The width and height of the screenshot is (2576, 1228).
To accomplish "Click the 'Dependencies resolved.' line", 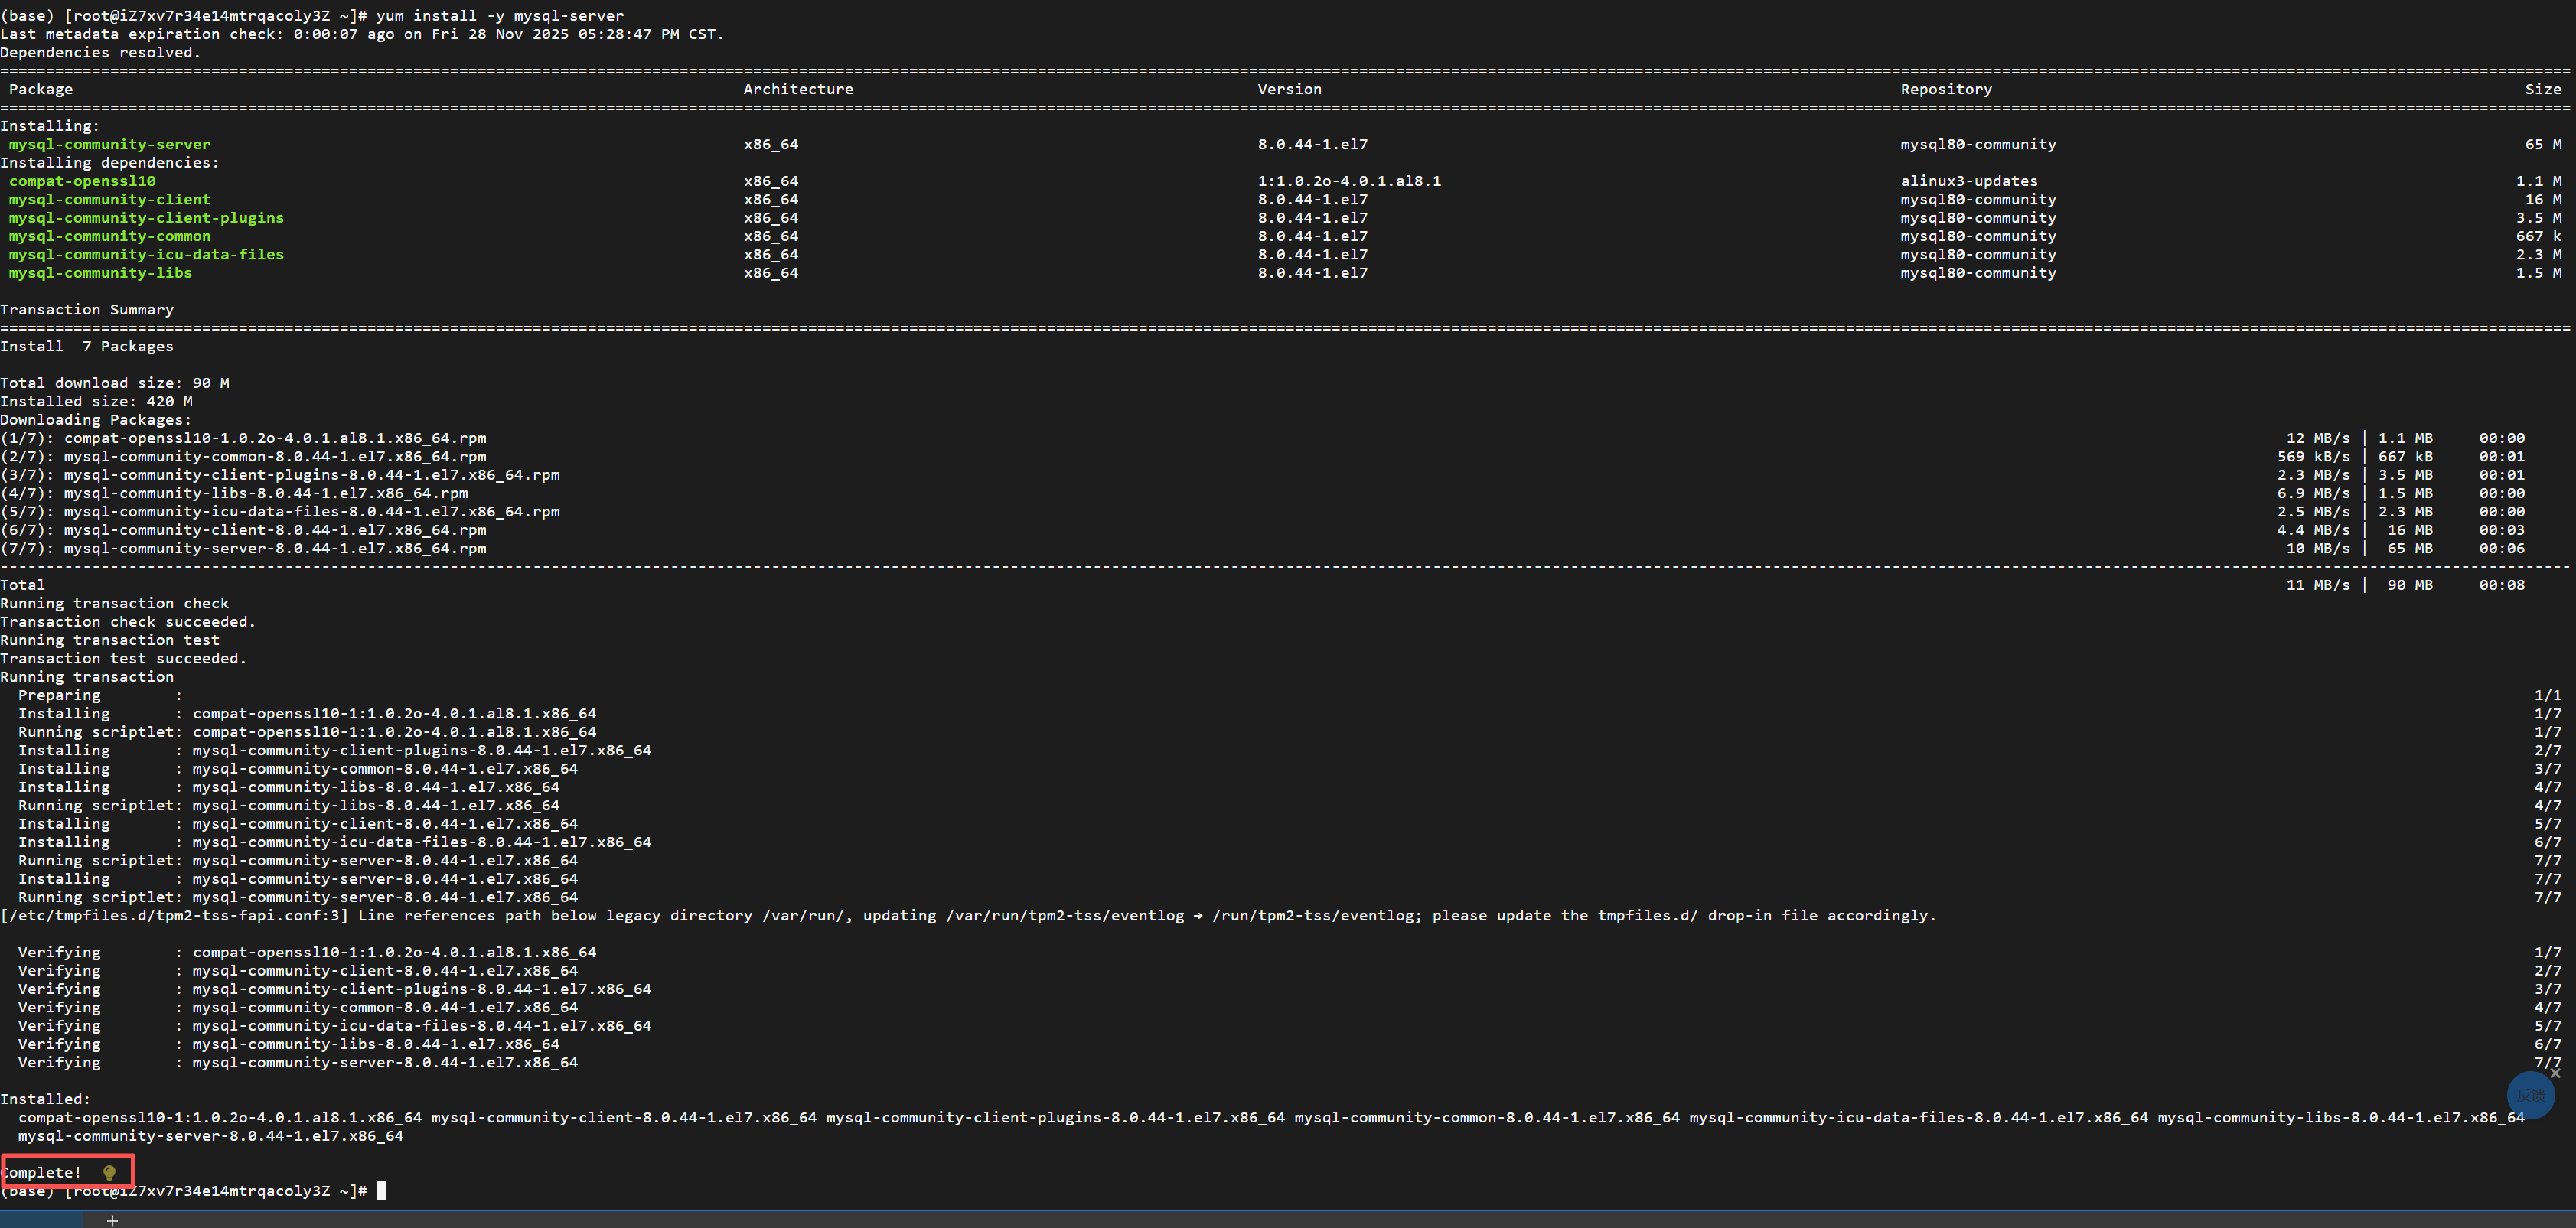I will click(x=100, y=53).
